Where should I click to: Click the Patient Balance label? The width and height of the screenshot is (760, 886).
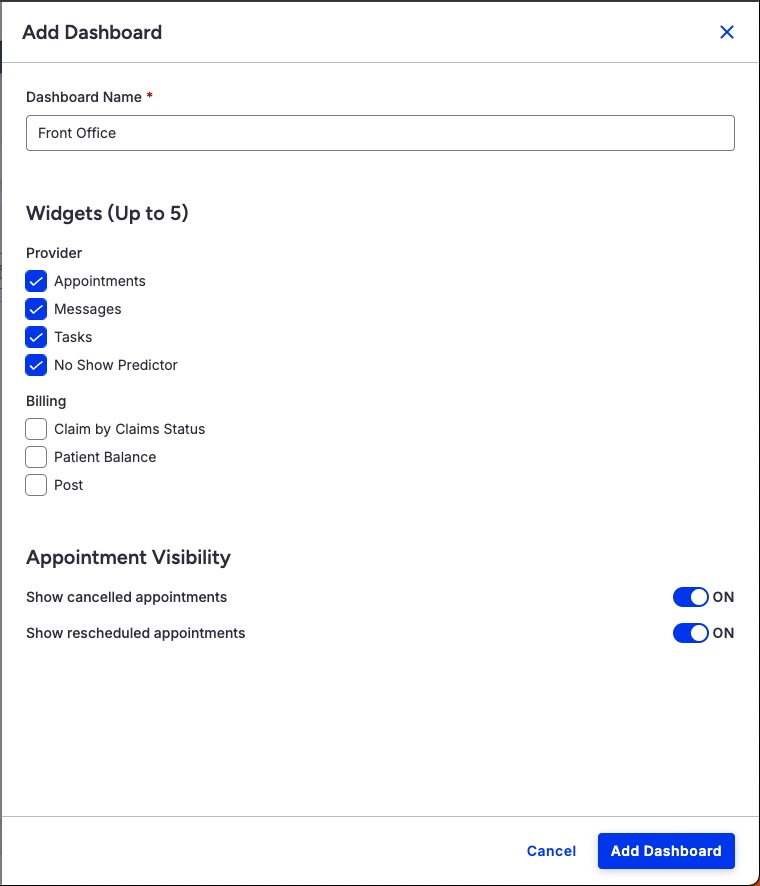(105, 457)
